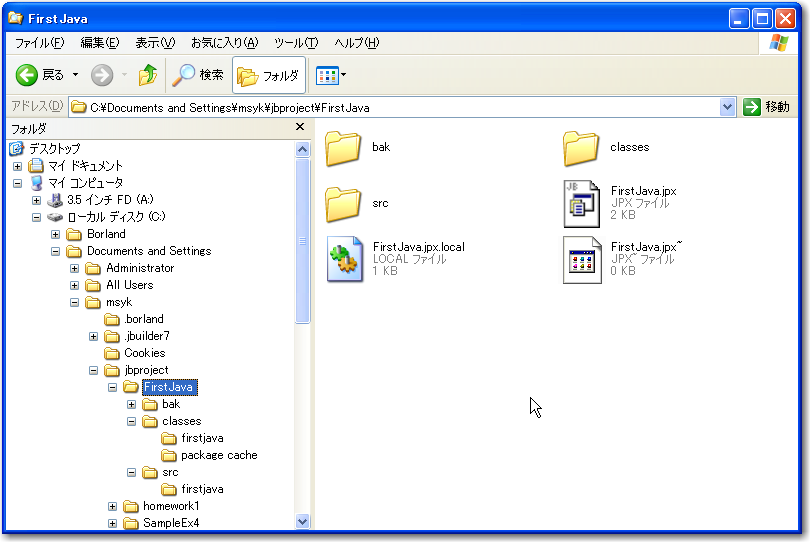Open the src folder in file pane
The height and width of the screenshot is (542, 810).
point(344,203)
